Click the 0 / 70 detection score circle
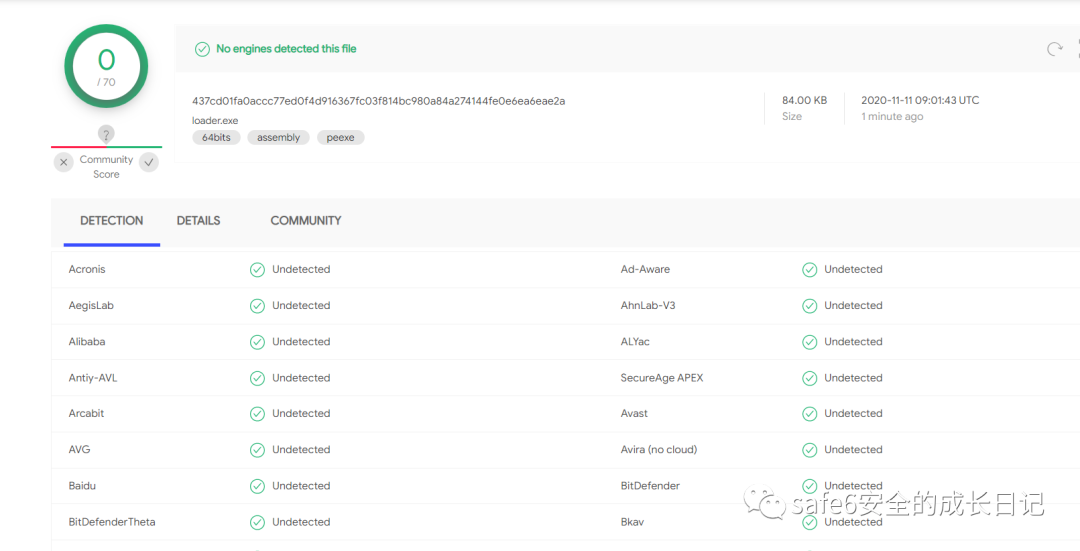1080x551 pixels. (106, 67)
